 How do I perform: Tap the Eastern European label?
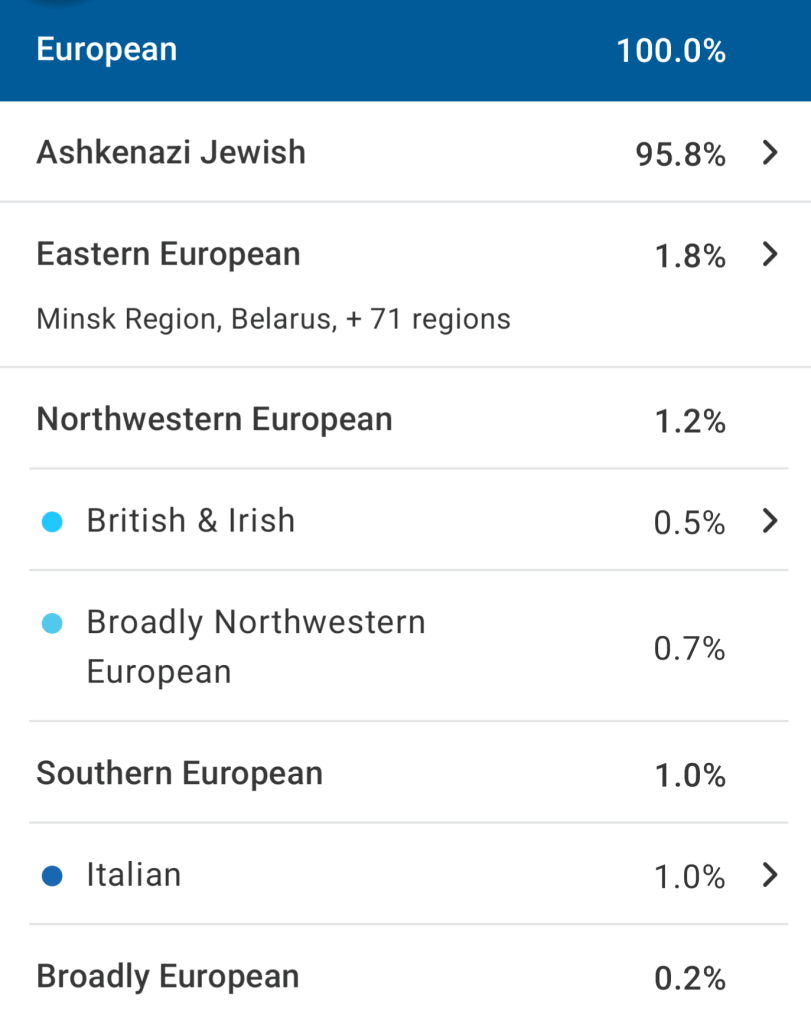(168, 254)
